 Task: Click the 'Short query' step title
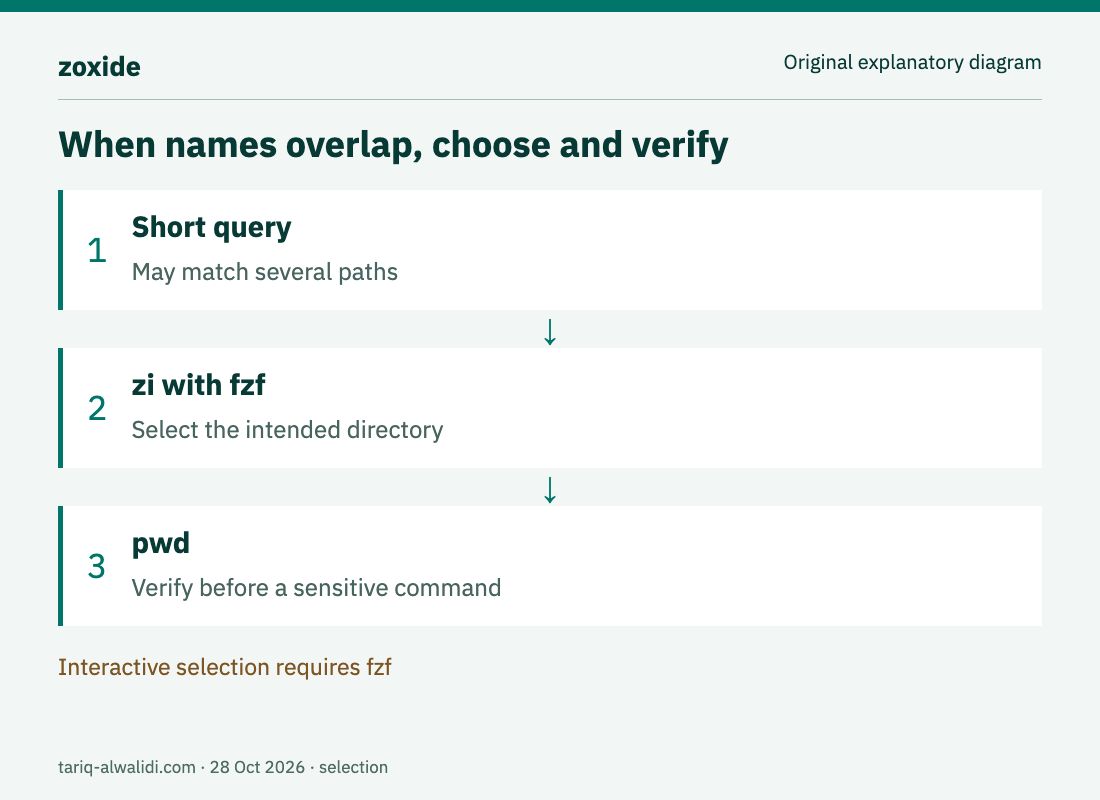click(x=211, y=227)
